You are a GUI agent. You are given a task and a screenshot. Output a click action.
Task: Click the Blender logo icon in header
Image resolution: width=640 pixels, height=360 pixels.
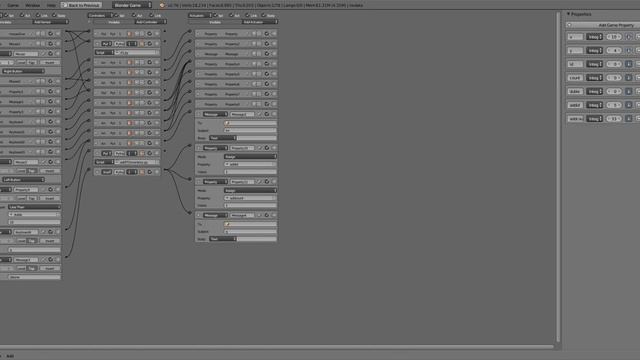coord(162,5)
